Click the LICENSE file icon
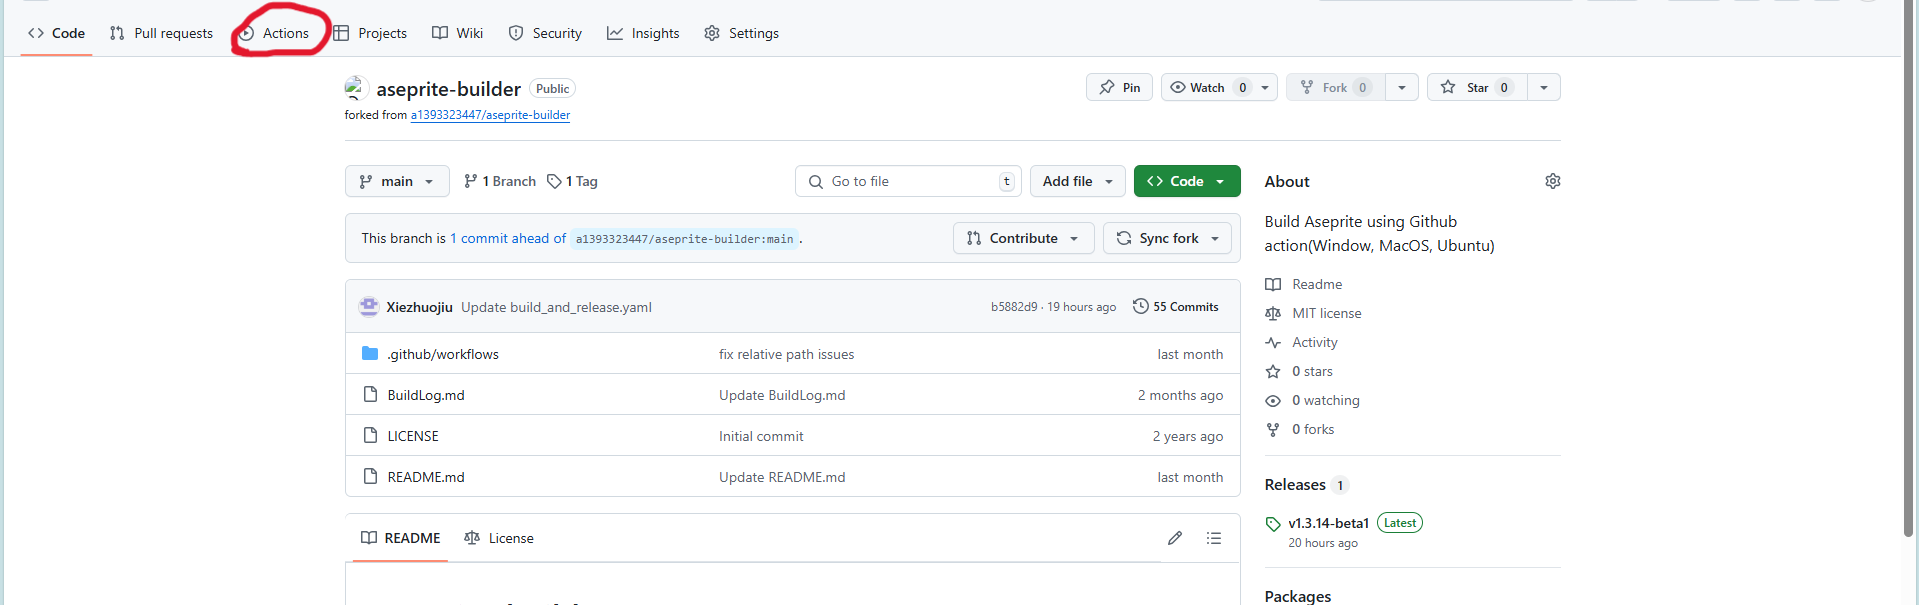1919x605 pixels. tap(370, 435)
